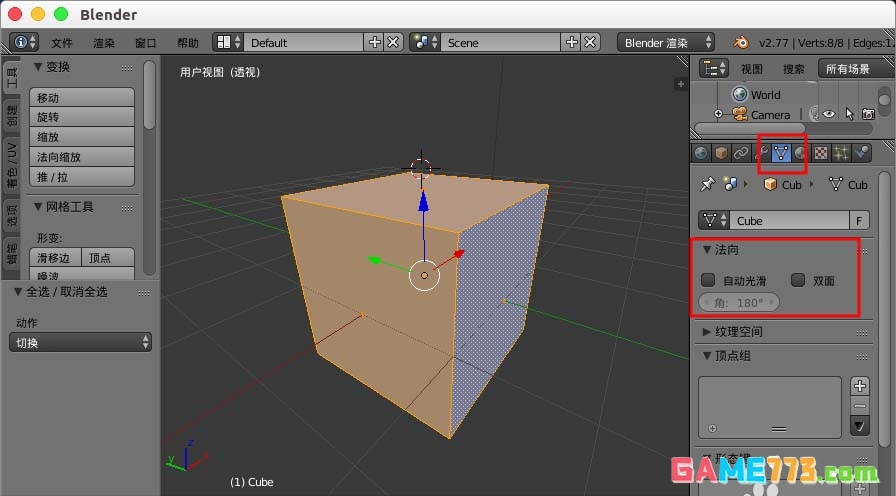The image size is (896, 496).
Task: Delete the Default screen layout with X
Action: [x=393, y=42]
